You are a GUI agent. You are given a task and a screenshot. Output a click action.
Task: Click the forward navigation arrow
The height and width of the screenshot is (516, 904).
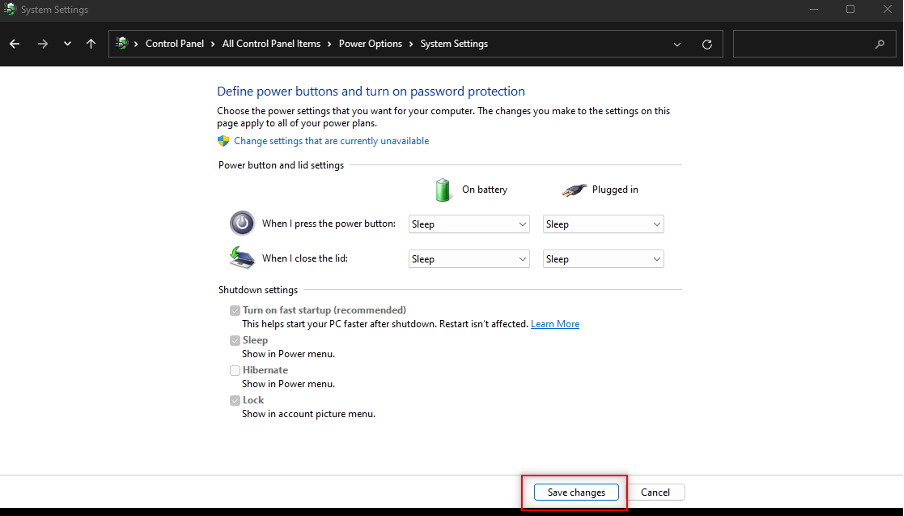tap(42, 44)
